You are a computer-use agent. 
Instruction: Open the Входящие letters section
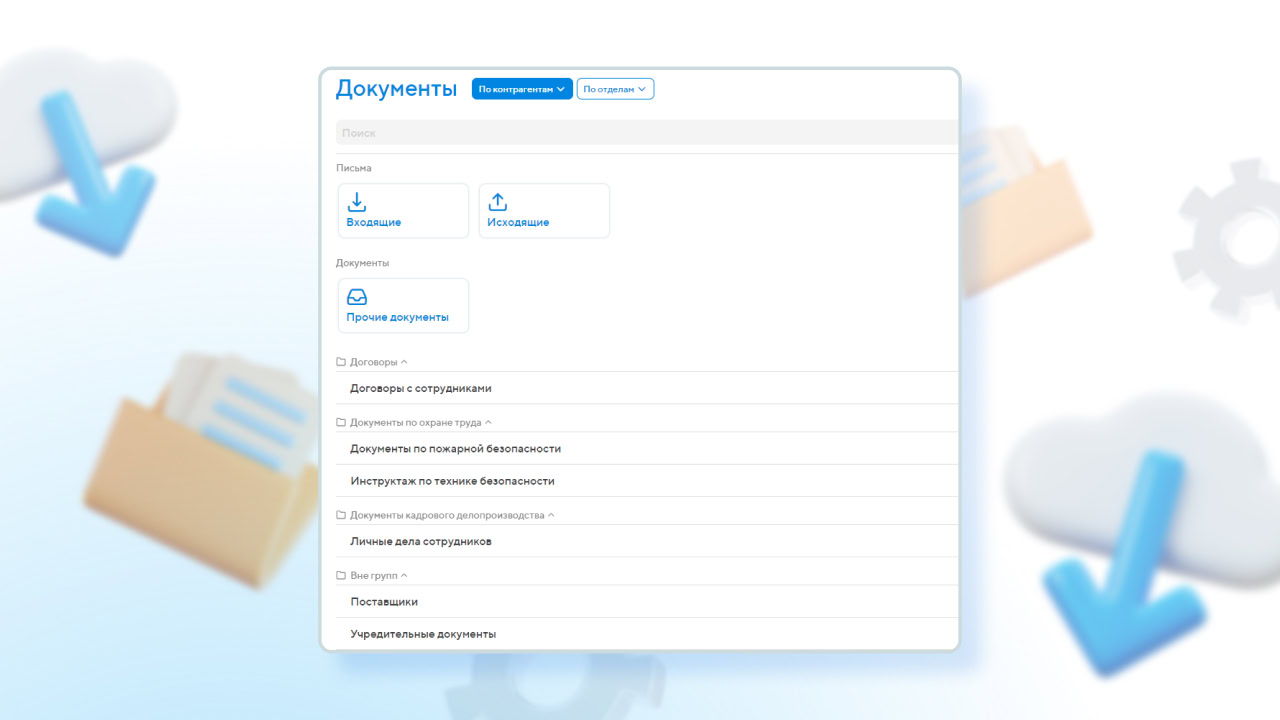point(403,210)
